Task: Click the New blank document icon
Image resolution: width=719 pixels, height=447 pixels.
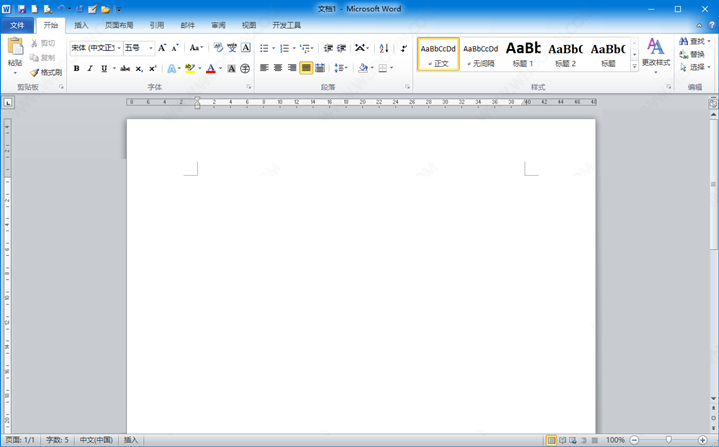Action: coord(34,9)
